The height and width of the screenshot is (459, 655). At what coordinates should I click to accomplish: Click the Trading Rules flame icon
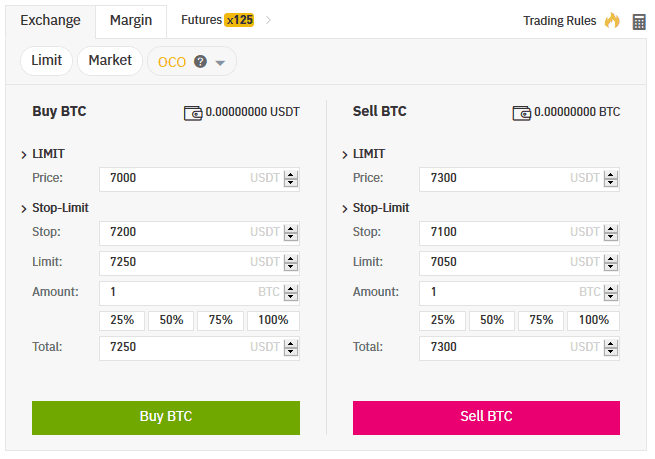point(612,21)
